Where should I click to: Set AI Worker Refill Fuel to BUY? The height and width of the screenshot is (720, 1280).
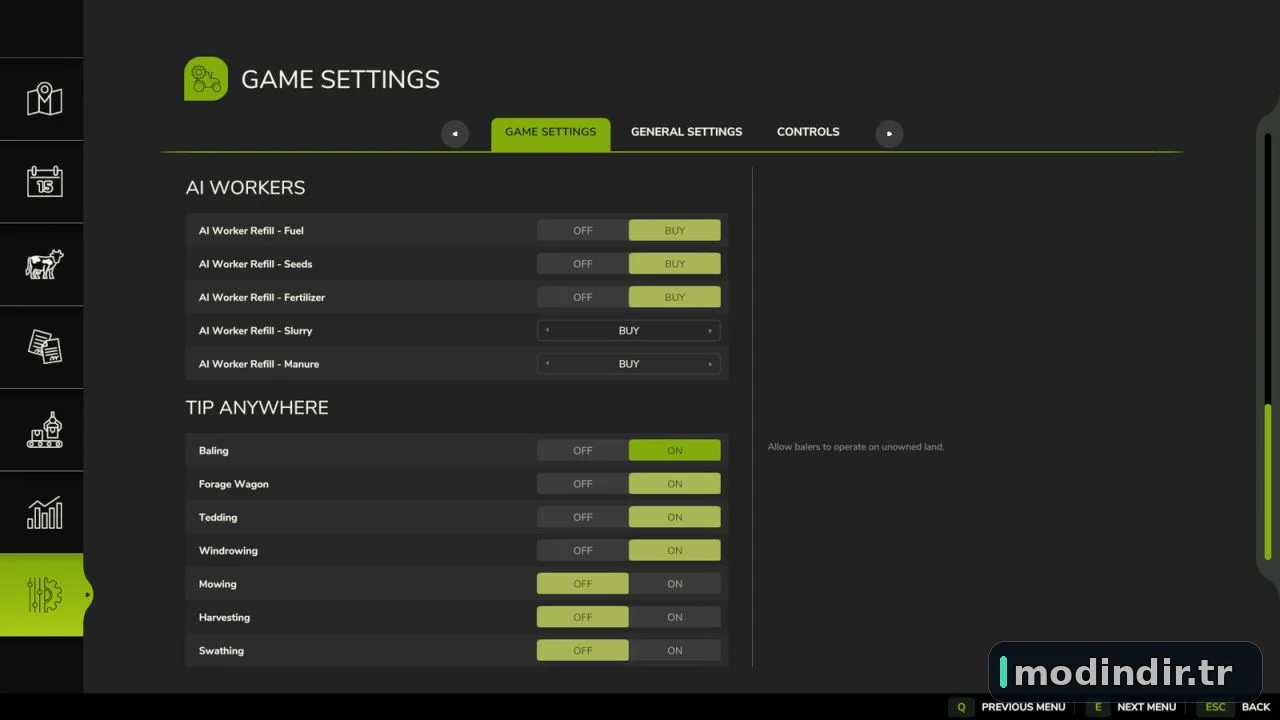[x=675, y=230]
